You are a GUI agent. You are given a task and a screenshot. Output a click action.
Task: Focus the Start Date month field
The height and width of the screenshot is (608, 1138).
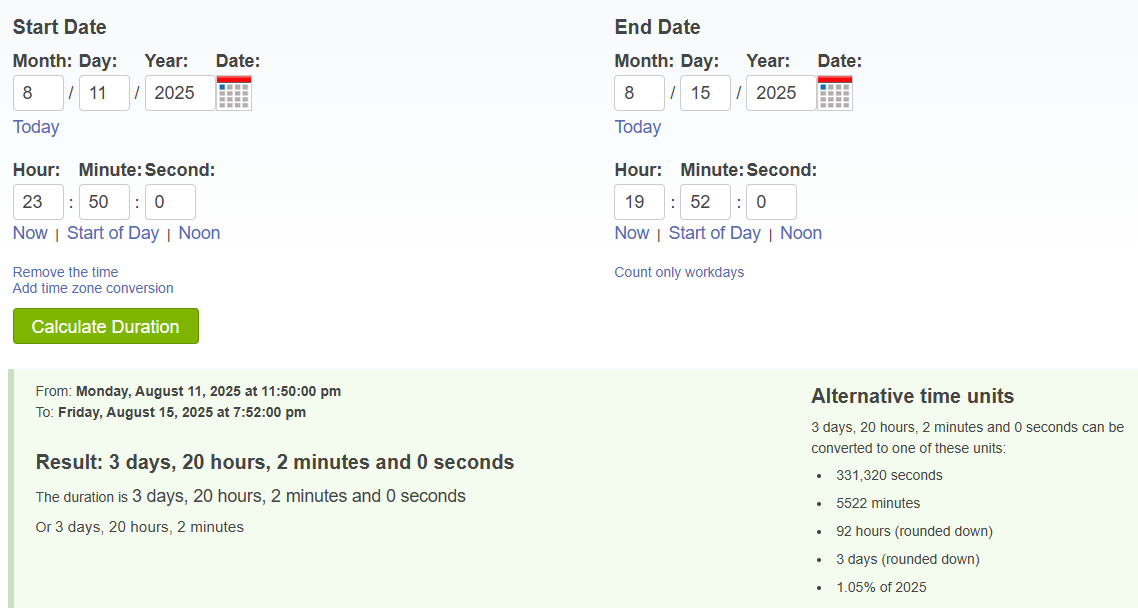(x=38, y=93)
